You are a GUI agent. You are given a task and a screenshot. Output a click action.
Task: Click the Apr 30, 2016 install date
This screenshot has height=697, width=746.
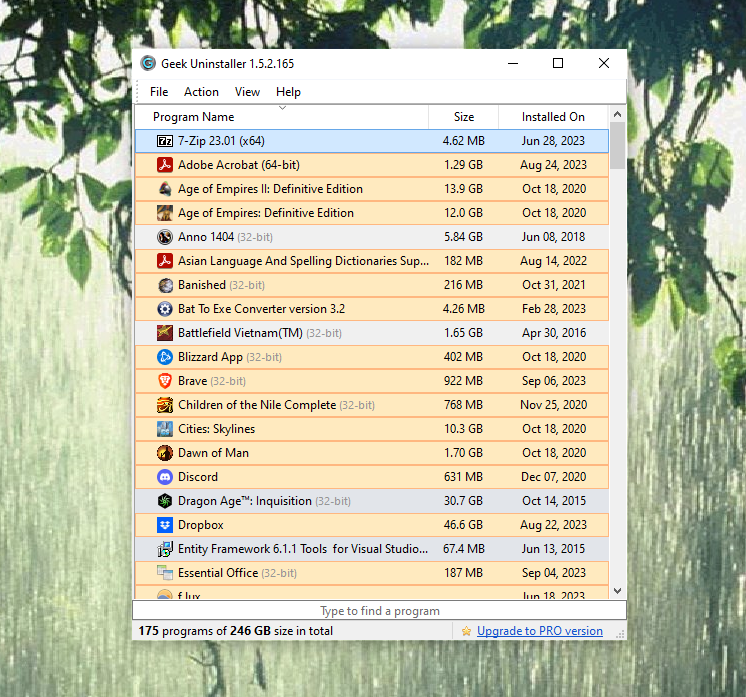point(554,333)
